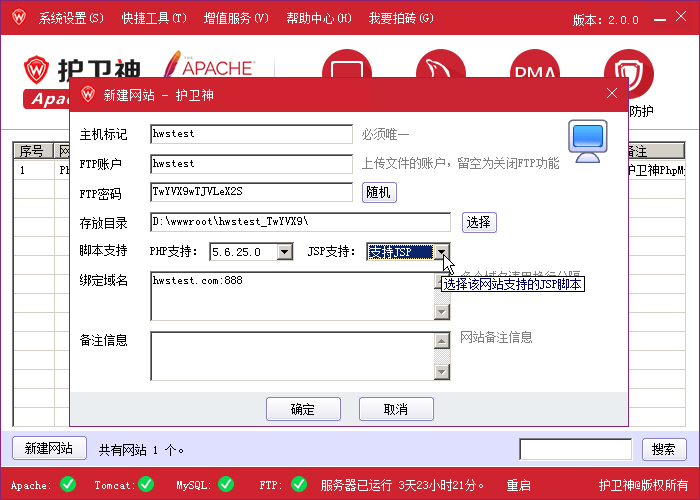
Task: Click the shield icon in 新建网站 dialog title
Action: [88, 94]
